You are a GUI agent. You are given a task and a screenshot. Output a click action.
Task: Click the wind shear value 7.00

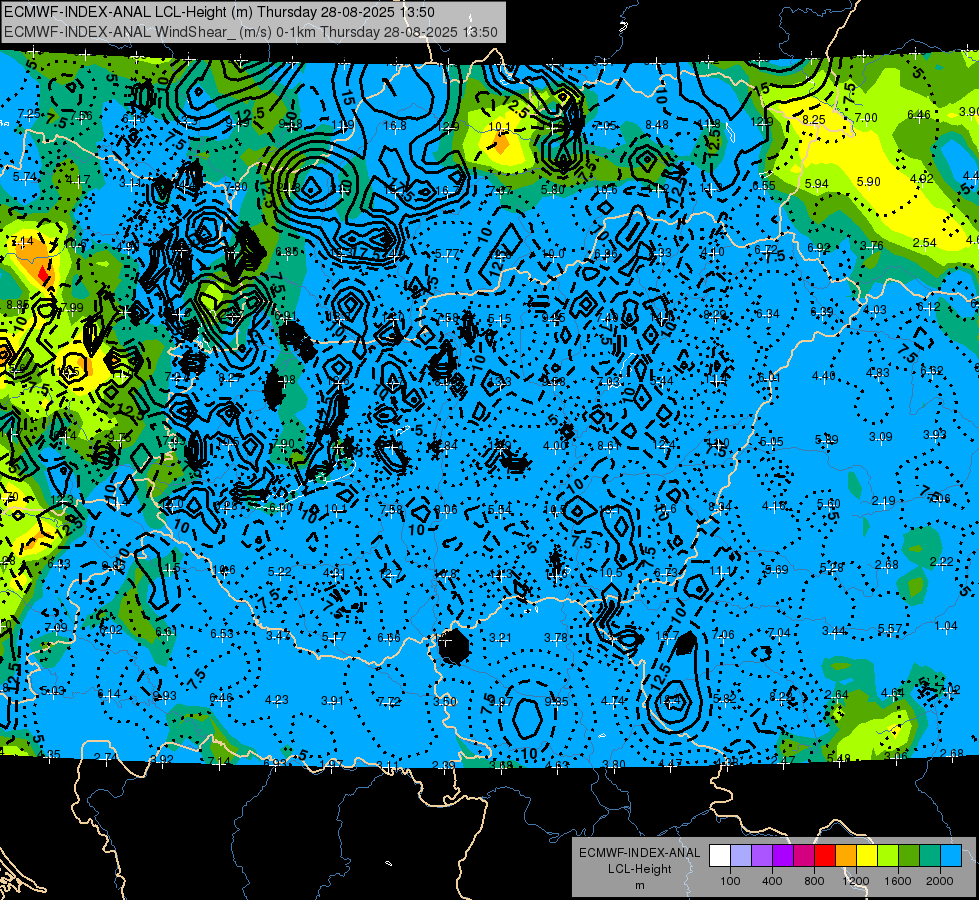point(866,117)
